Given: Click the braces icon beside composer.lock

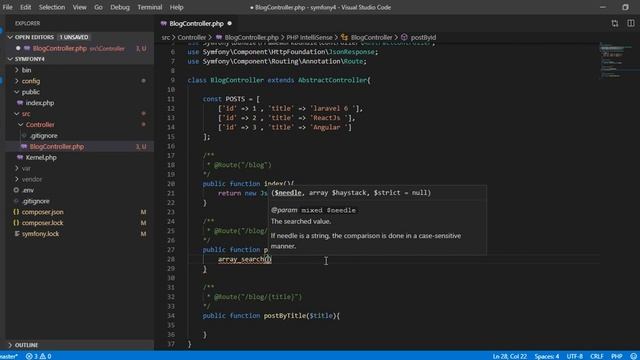Looking at the screenshot, I should point(16,223).
